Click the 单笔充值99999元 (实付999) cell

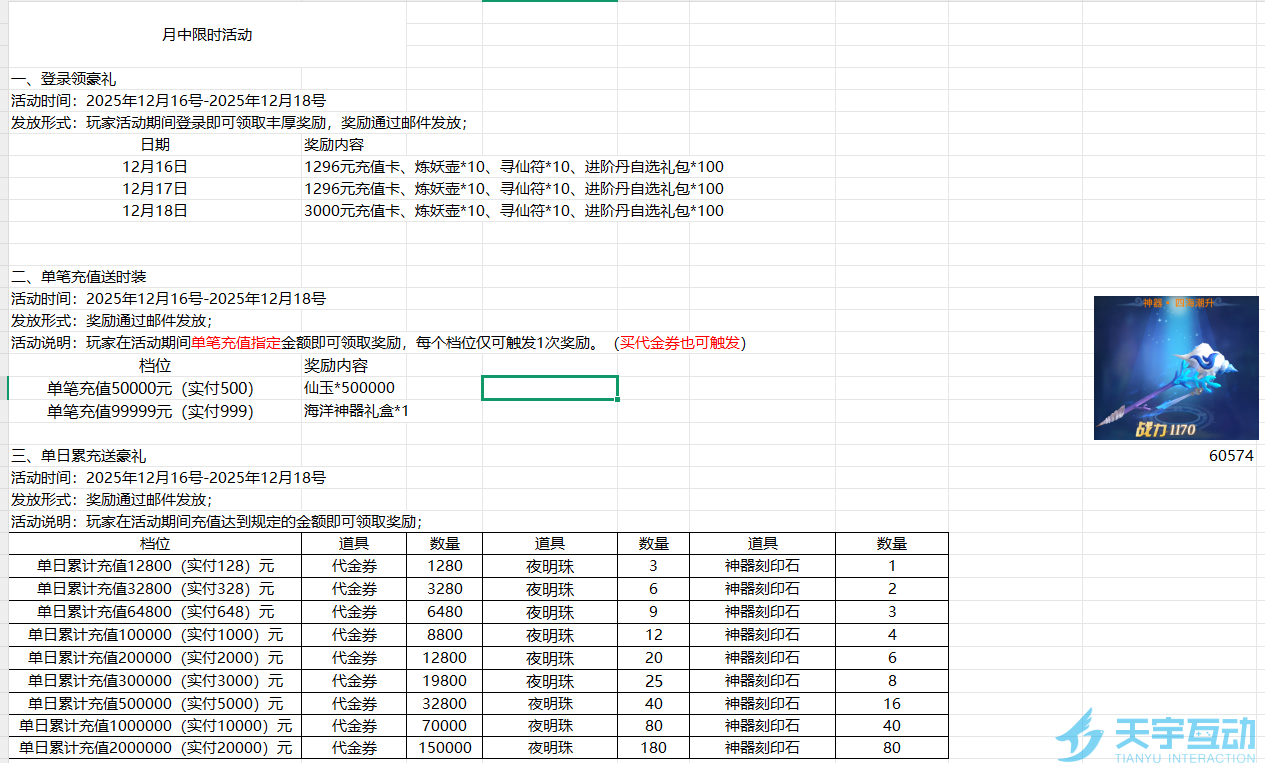150,411
